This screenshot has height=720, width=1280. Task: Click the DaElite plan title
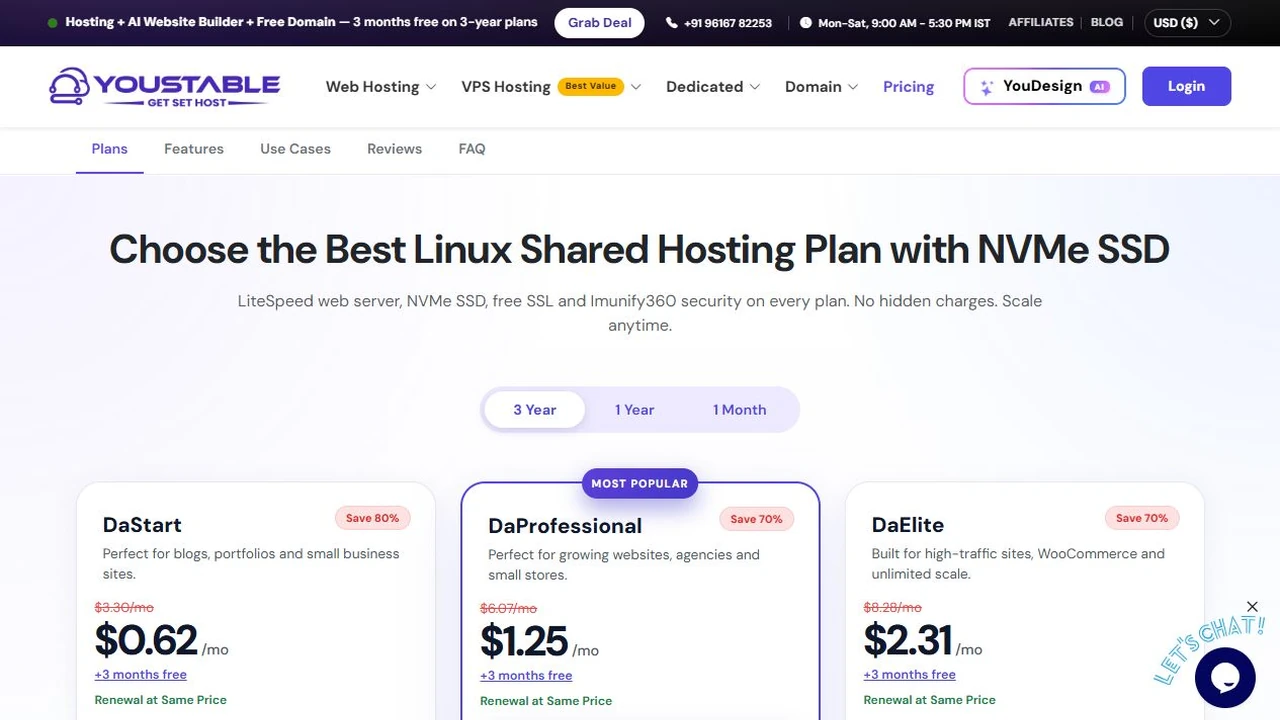tap(908, 525)
